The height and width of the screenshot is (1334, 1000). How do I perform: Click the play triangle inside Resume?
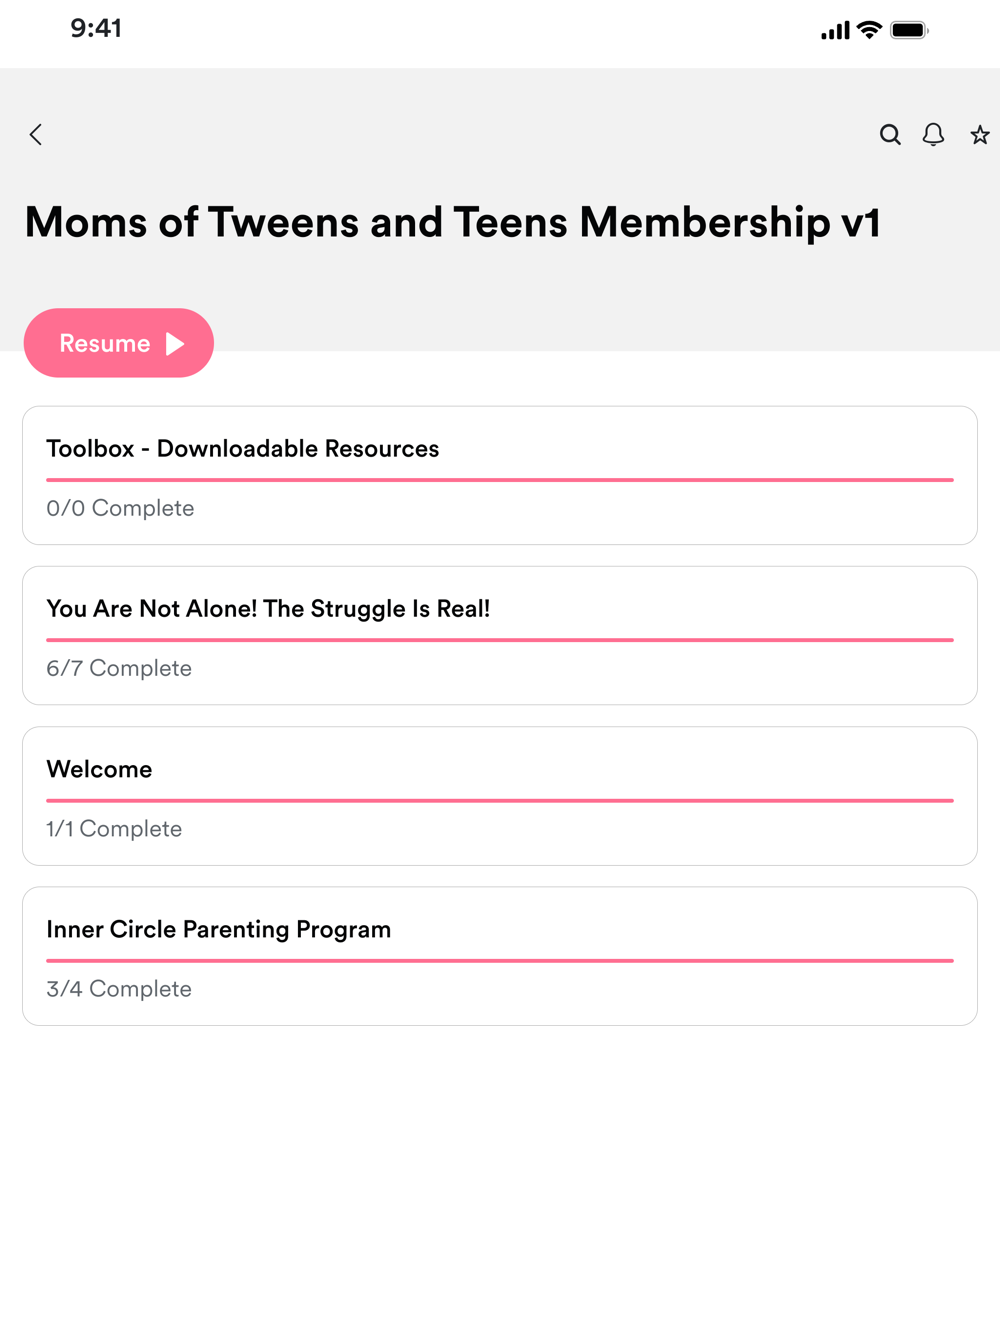[x=175, y=344]
